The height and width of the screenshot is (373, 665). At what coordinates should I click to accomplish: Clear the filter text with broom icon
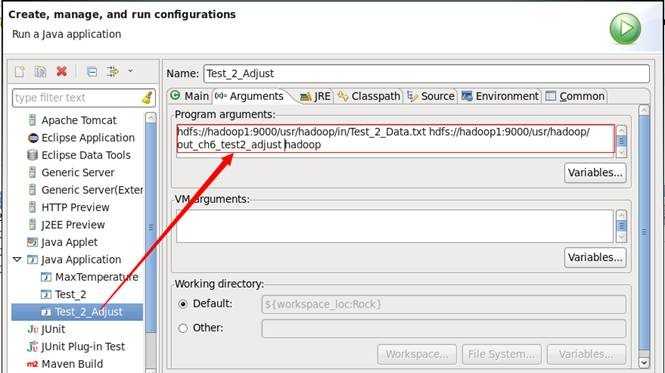pyautogui.click(x=147, y=98)
